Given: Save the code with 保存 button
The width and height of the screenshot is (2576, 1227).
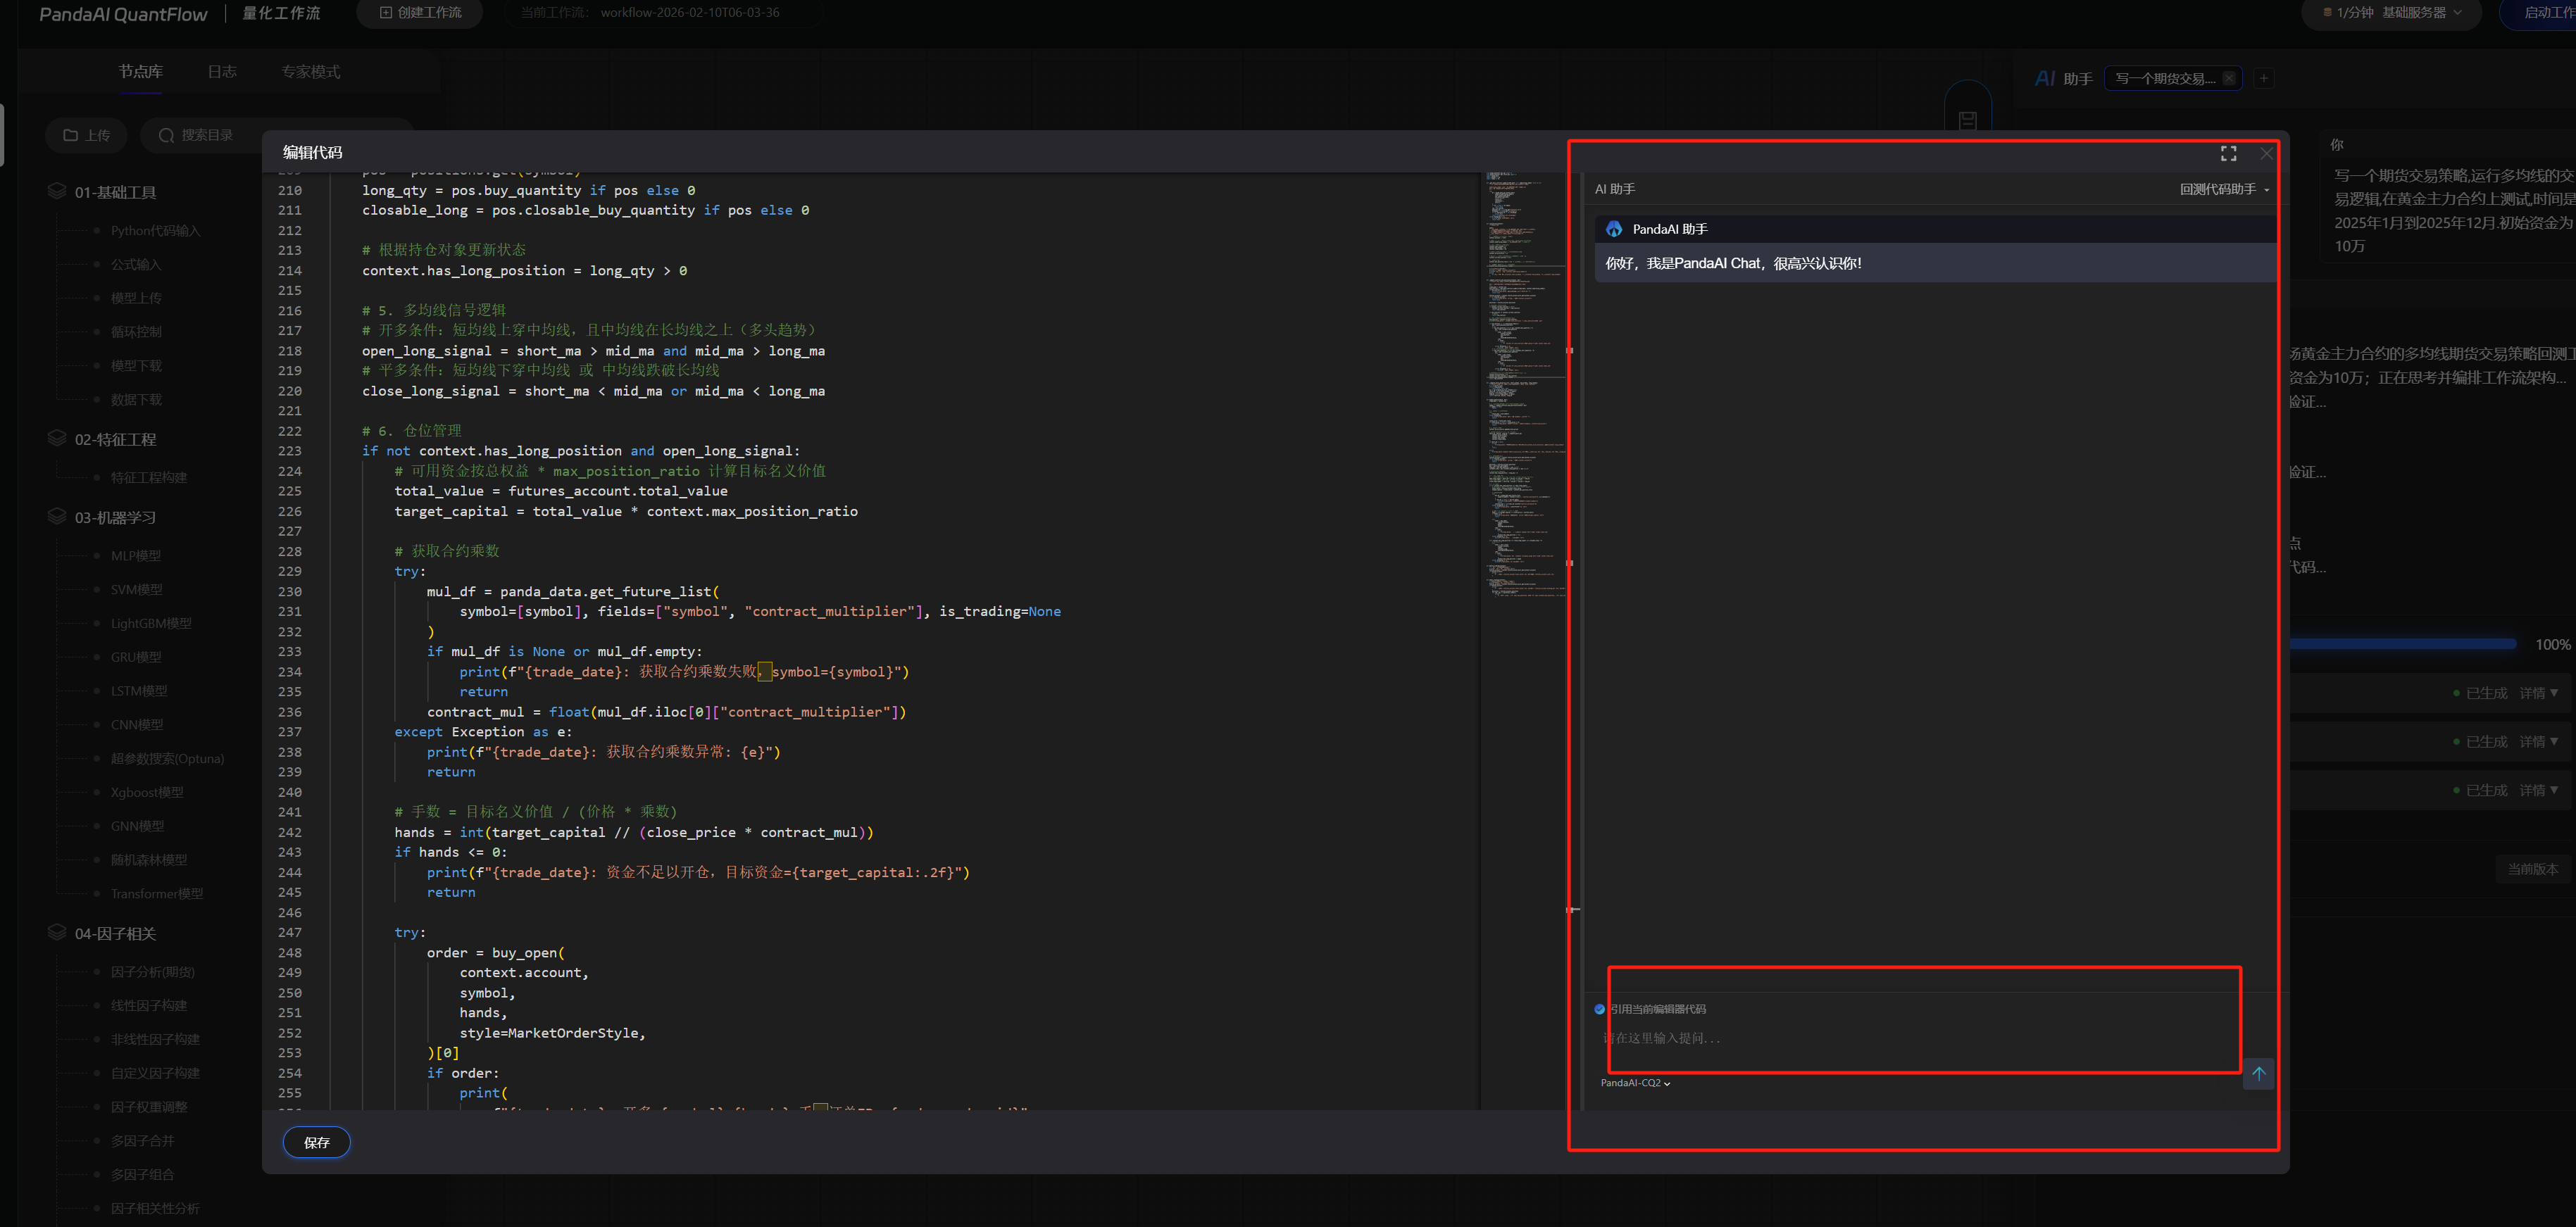Looking at the screenshot, I should coord(316,1142).
